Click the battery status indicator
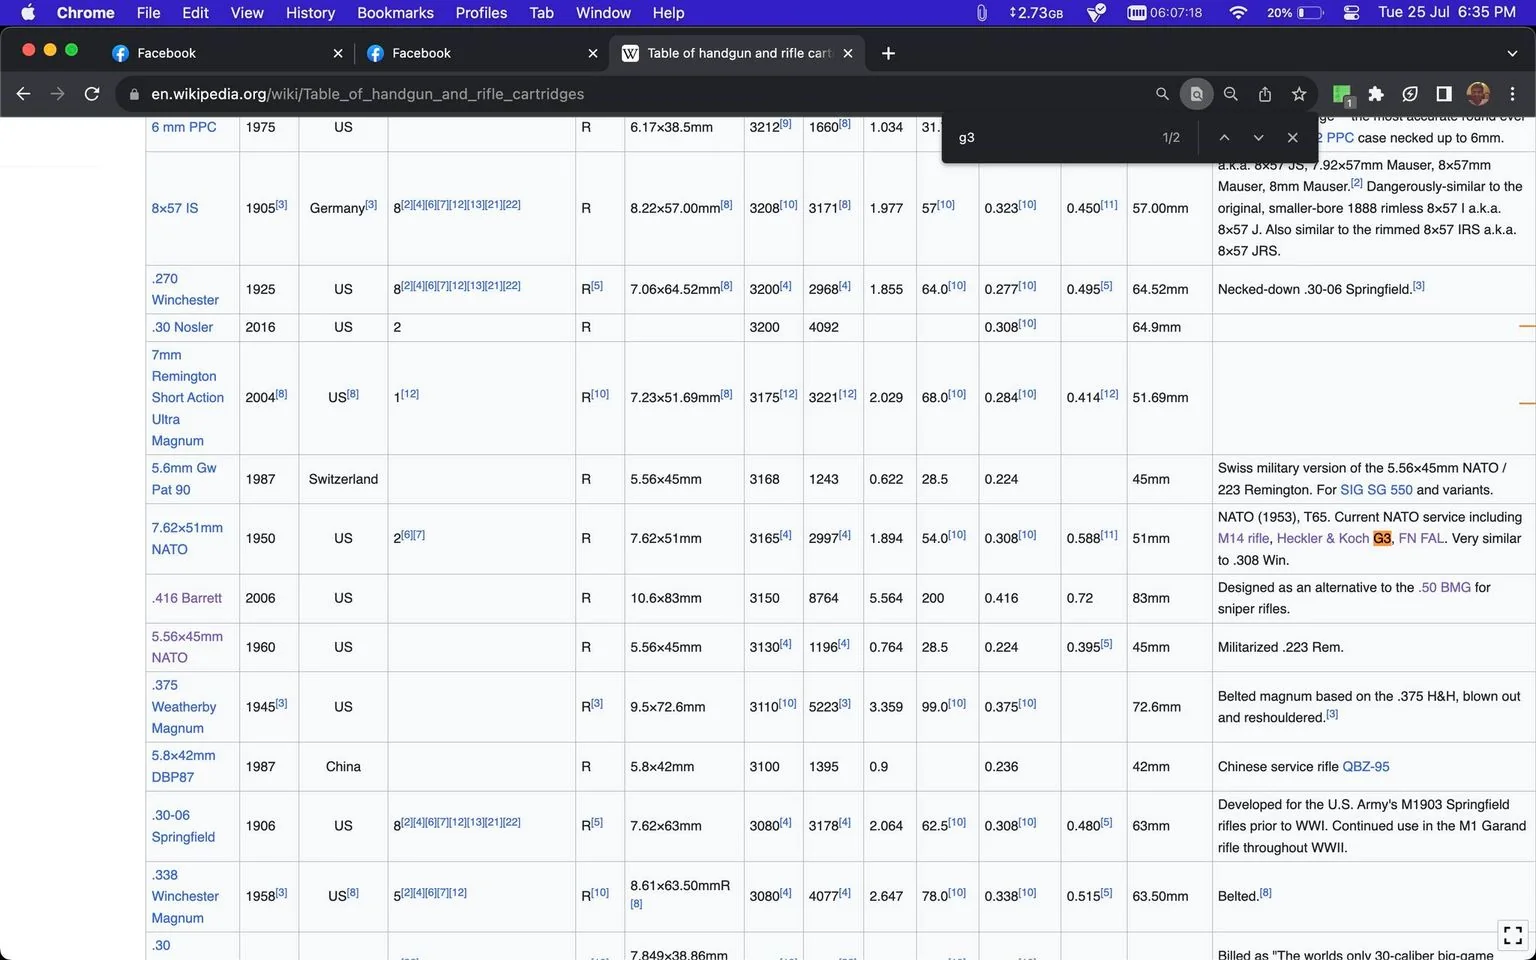 [1295, 13]
